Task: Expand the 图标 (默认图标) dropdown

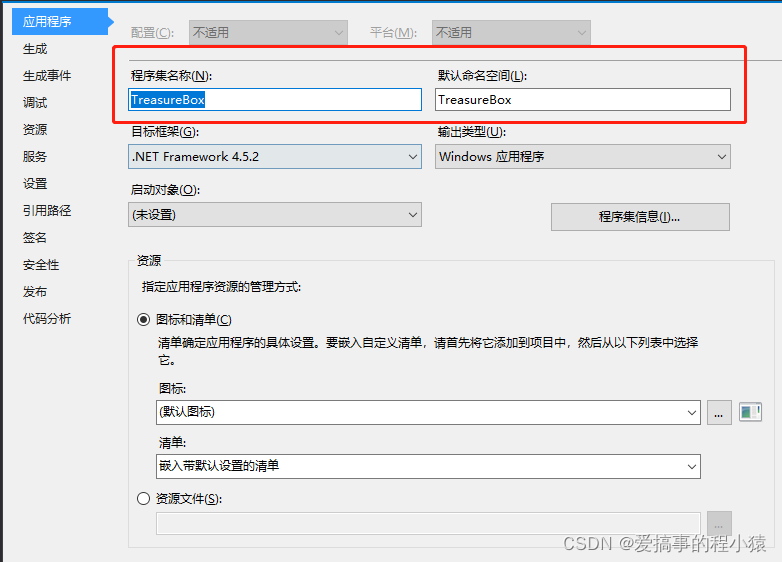Action: click(428, 412)
